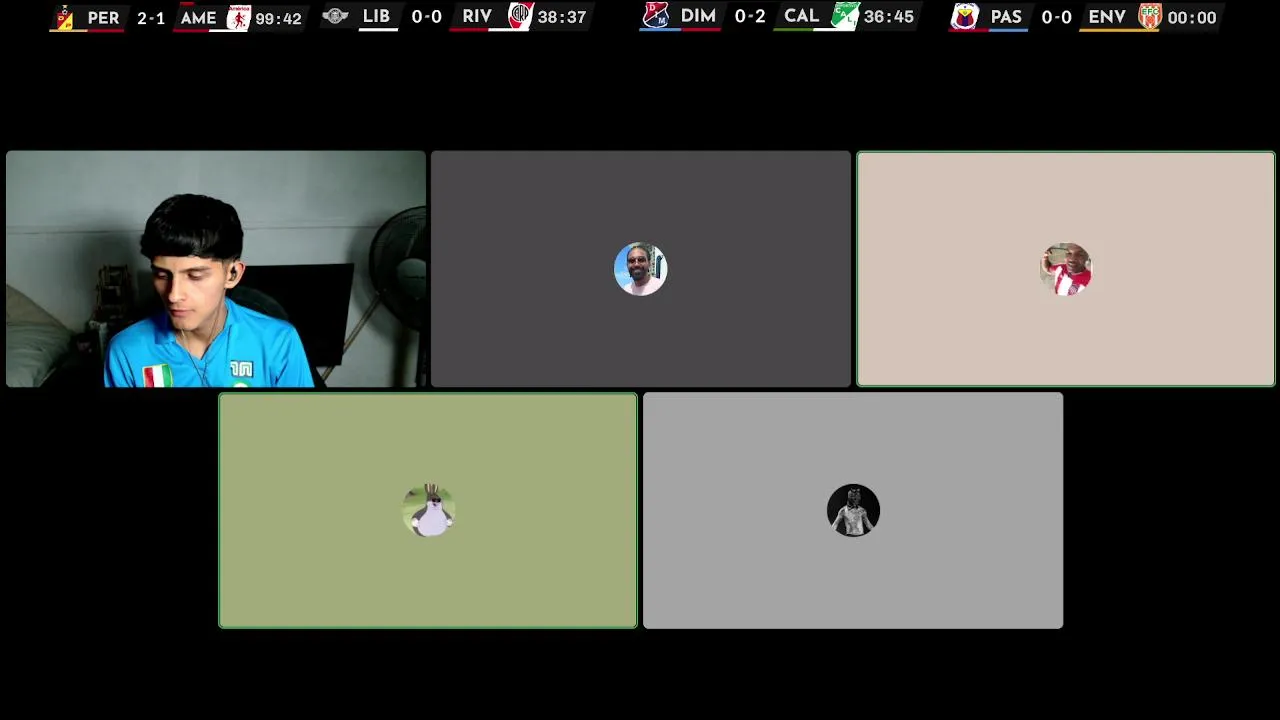The width and height of the screenshot is (1280, 720).
Task: Click the light gray participant tile
Action: 853,511
